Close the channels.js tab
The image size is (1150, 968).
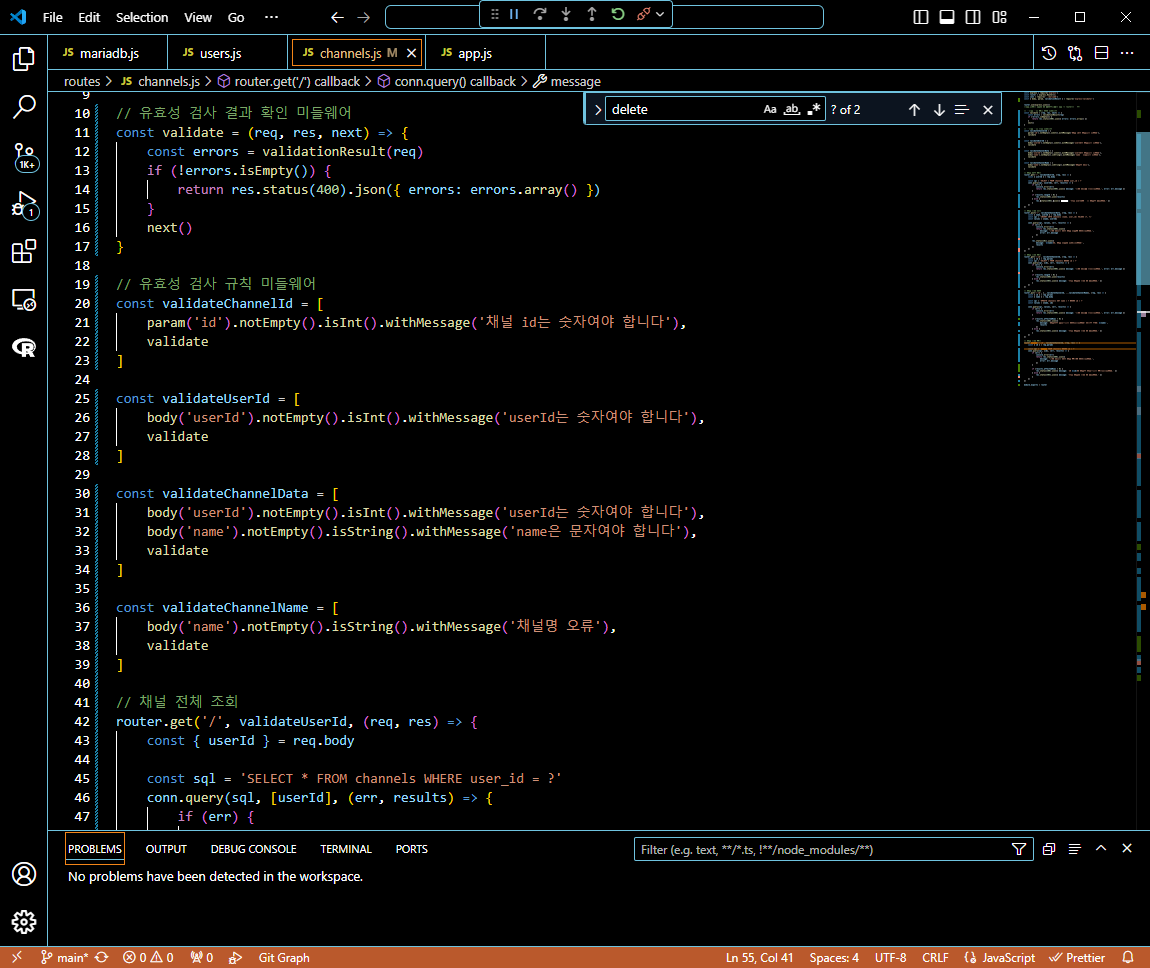click(411, 53)
